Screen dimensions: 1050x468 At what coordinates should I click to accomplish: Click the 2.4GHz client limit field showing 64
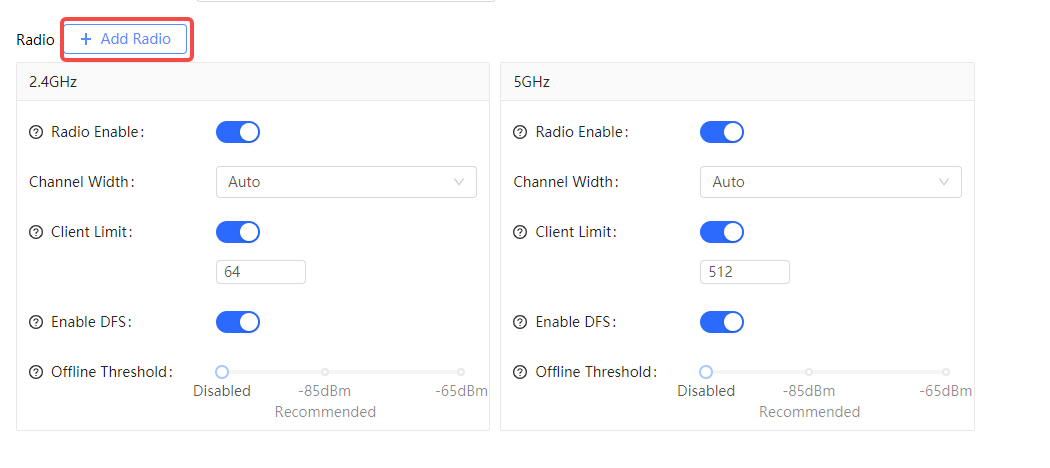(x=260, y=272)
